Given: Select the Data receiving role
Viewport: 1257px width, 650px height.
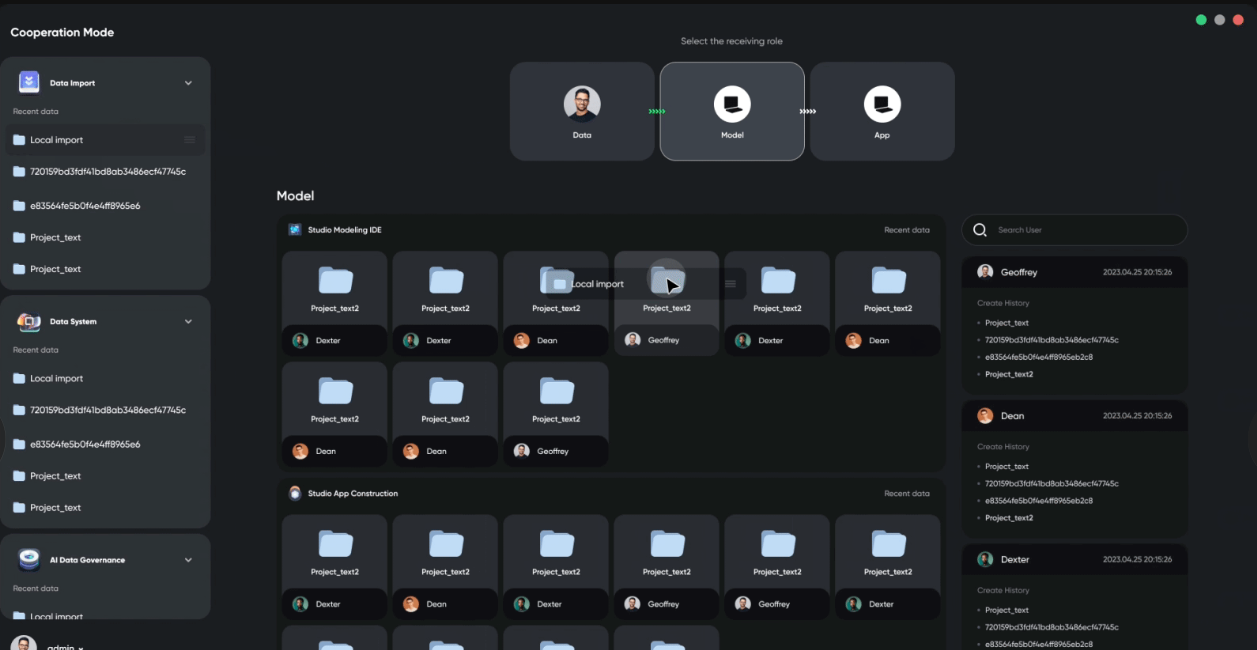Looking at the screenshot, I should click(582, 111).
